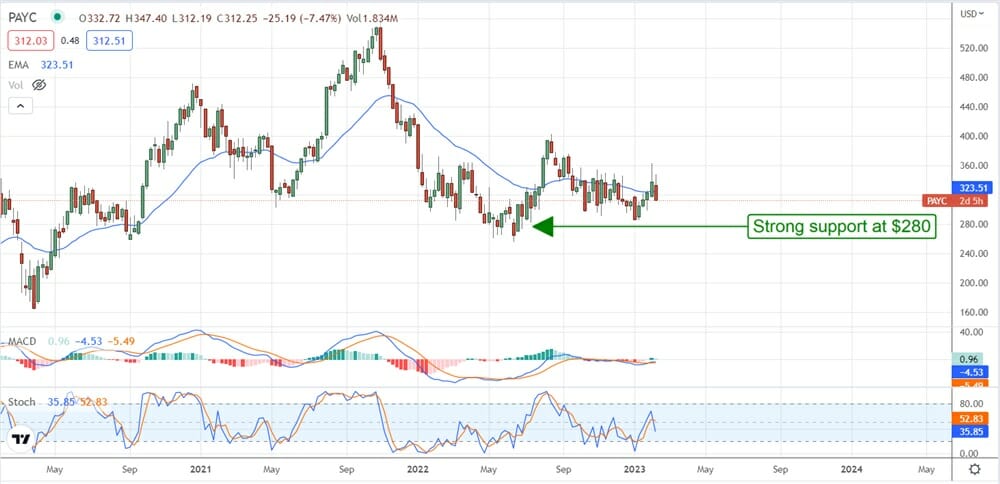This screenshot has width=1000, height=484.
Task: Click the green support arrow head
Action: click(542, 227)
